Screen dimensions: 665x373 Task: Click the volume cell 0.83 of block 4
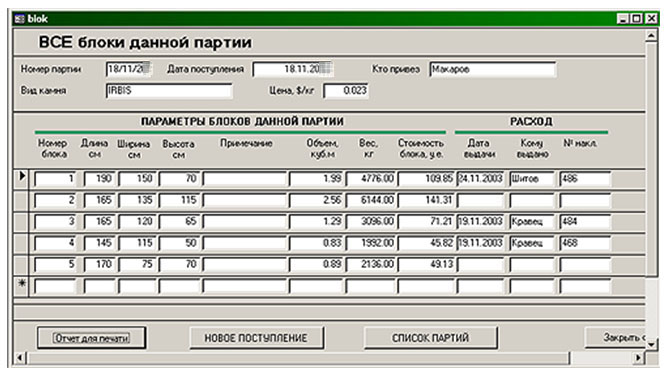pos(316,243)
